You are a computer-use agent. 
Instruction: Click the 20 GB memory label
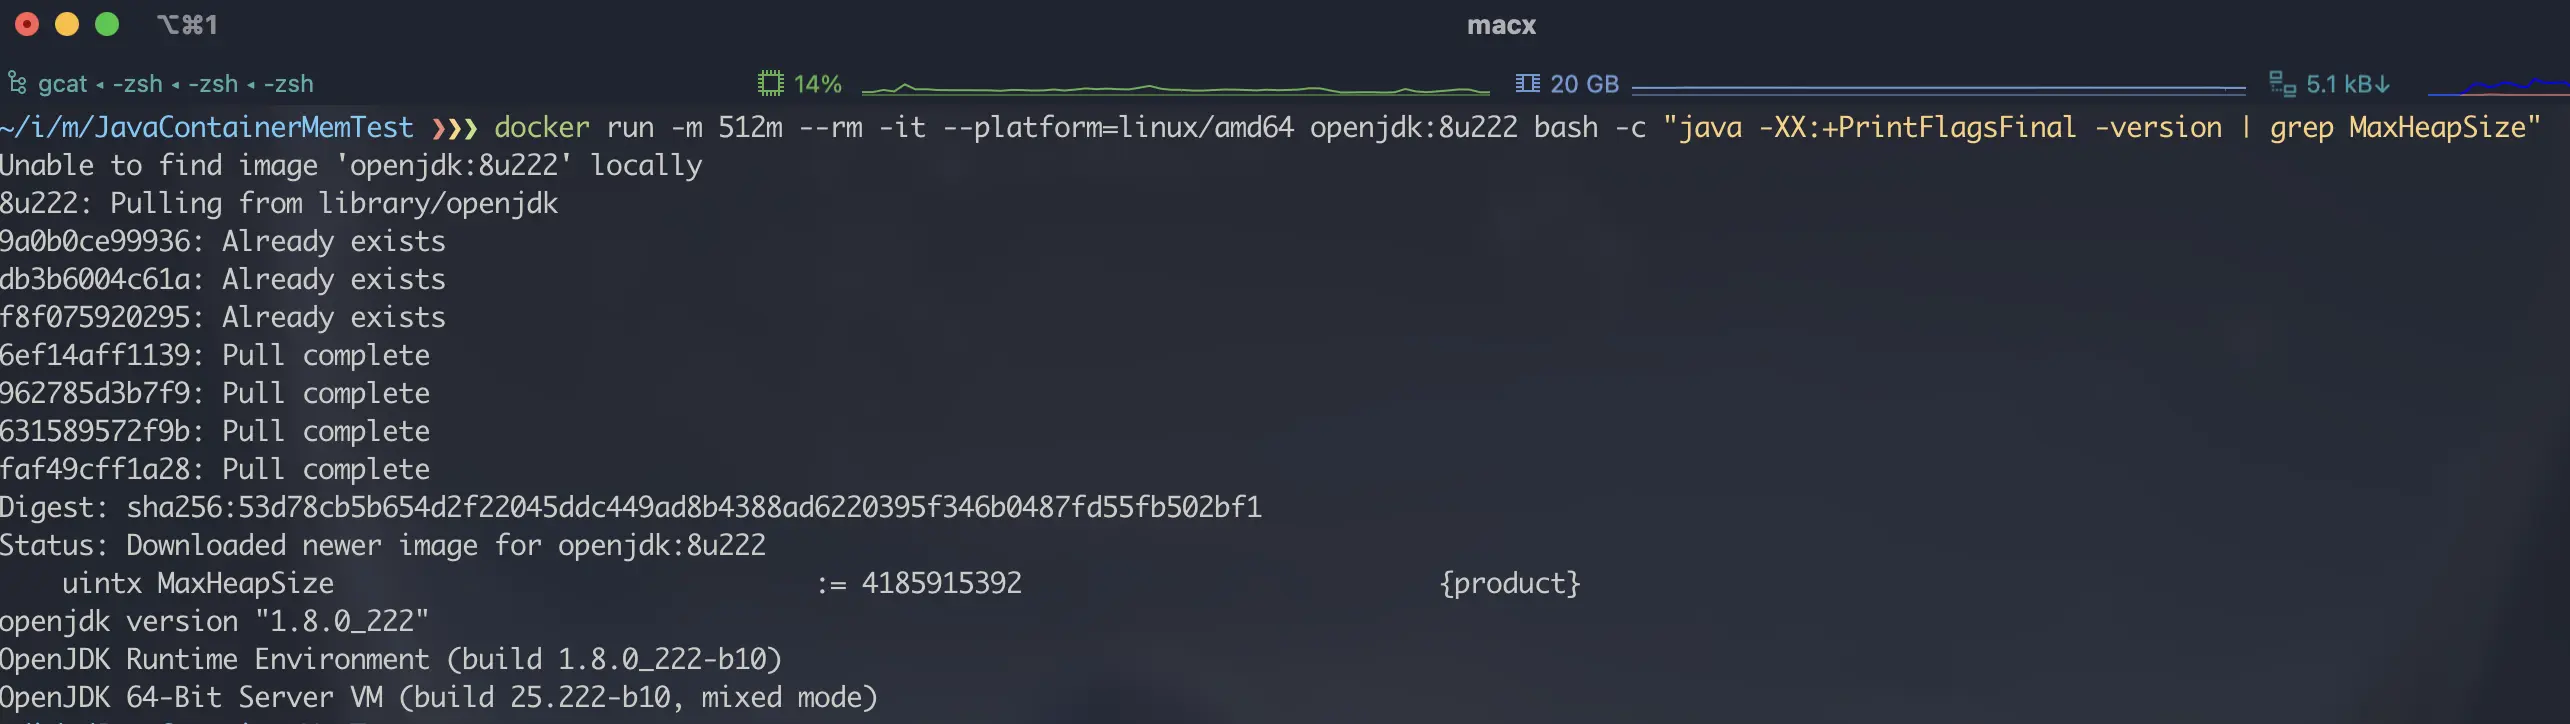pos(1584,84)
